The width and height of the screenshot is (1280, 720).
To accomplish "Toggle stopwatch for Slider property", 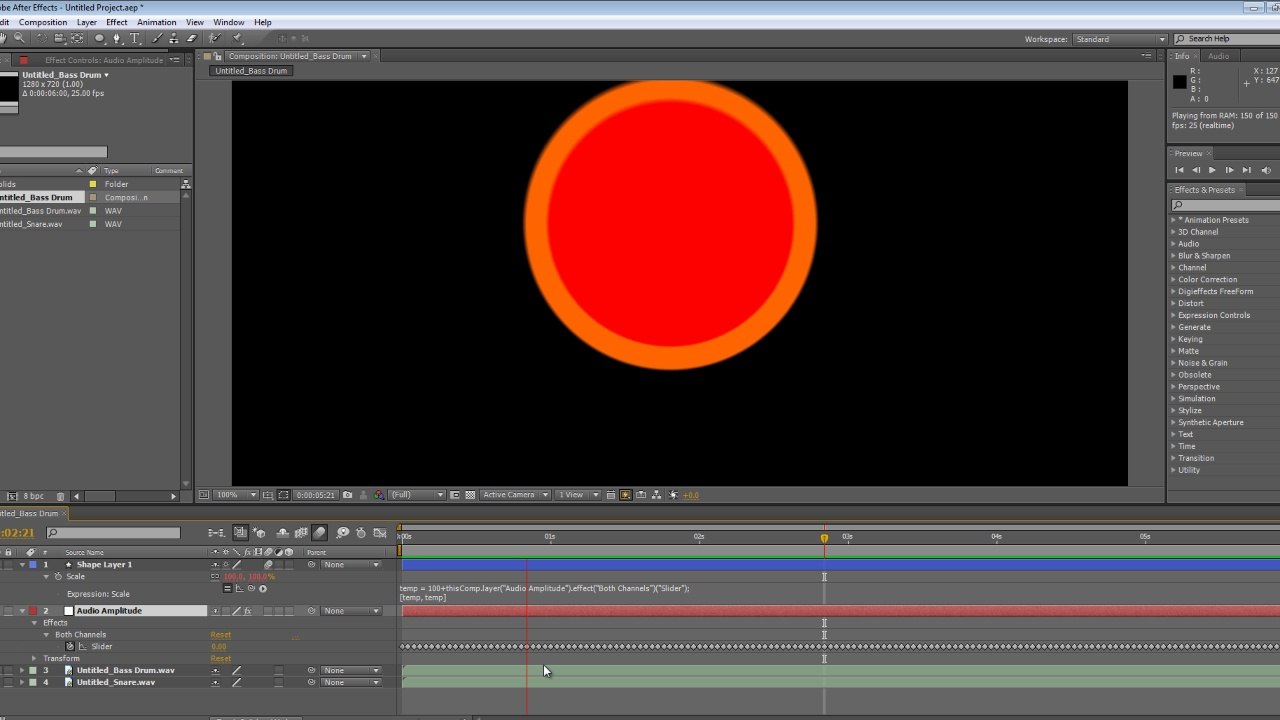I will [70, 647].
